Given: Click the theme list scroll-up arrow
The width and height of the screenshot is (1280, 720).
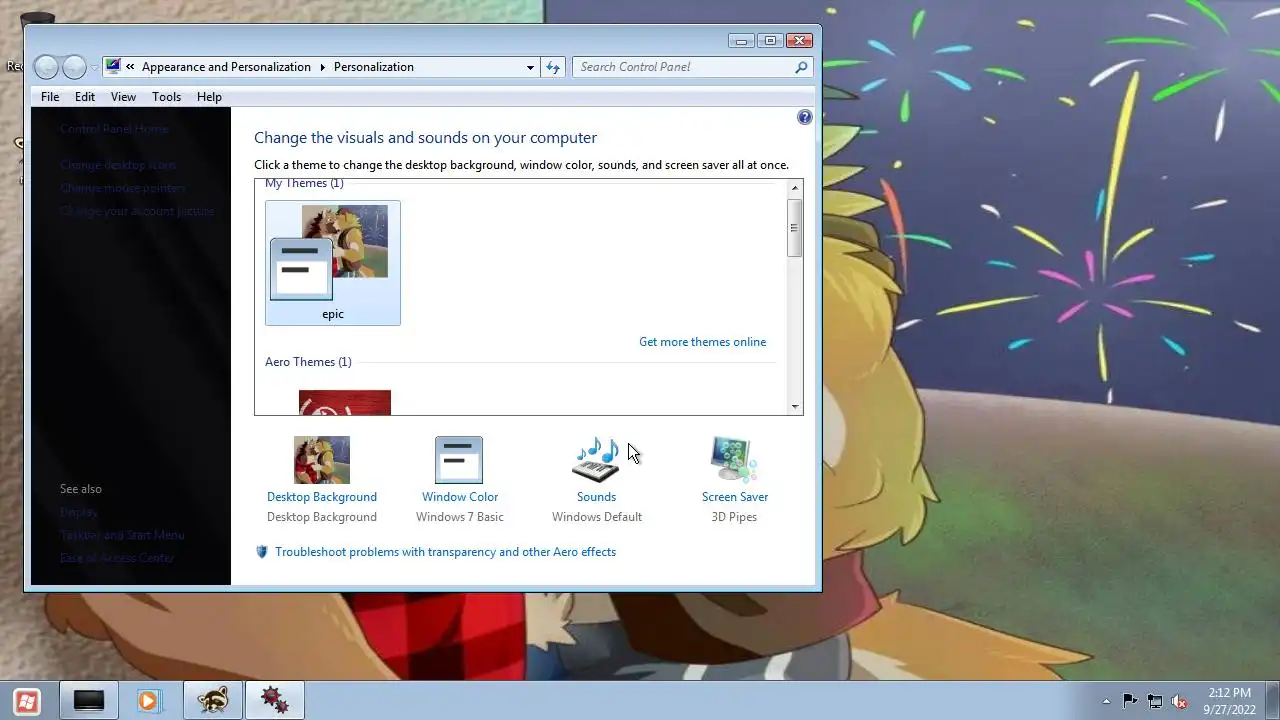Looking at the screenshot, I should [x=795, y=188].
